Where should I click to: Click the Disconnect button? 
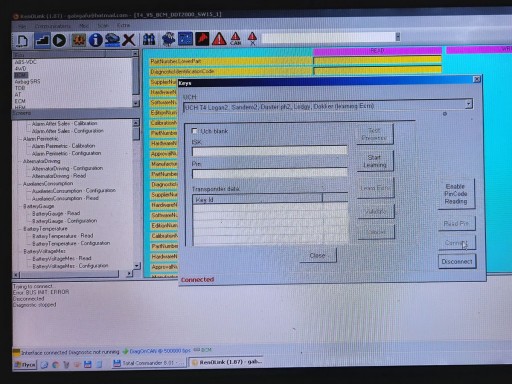[x=457, y=262]
